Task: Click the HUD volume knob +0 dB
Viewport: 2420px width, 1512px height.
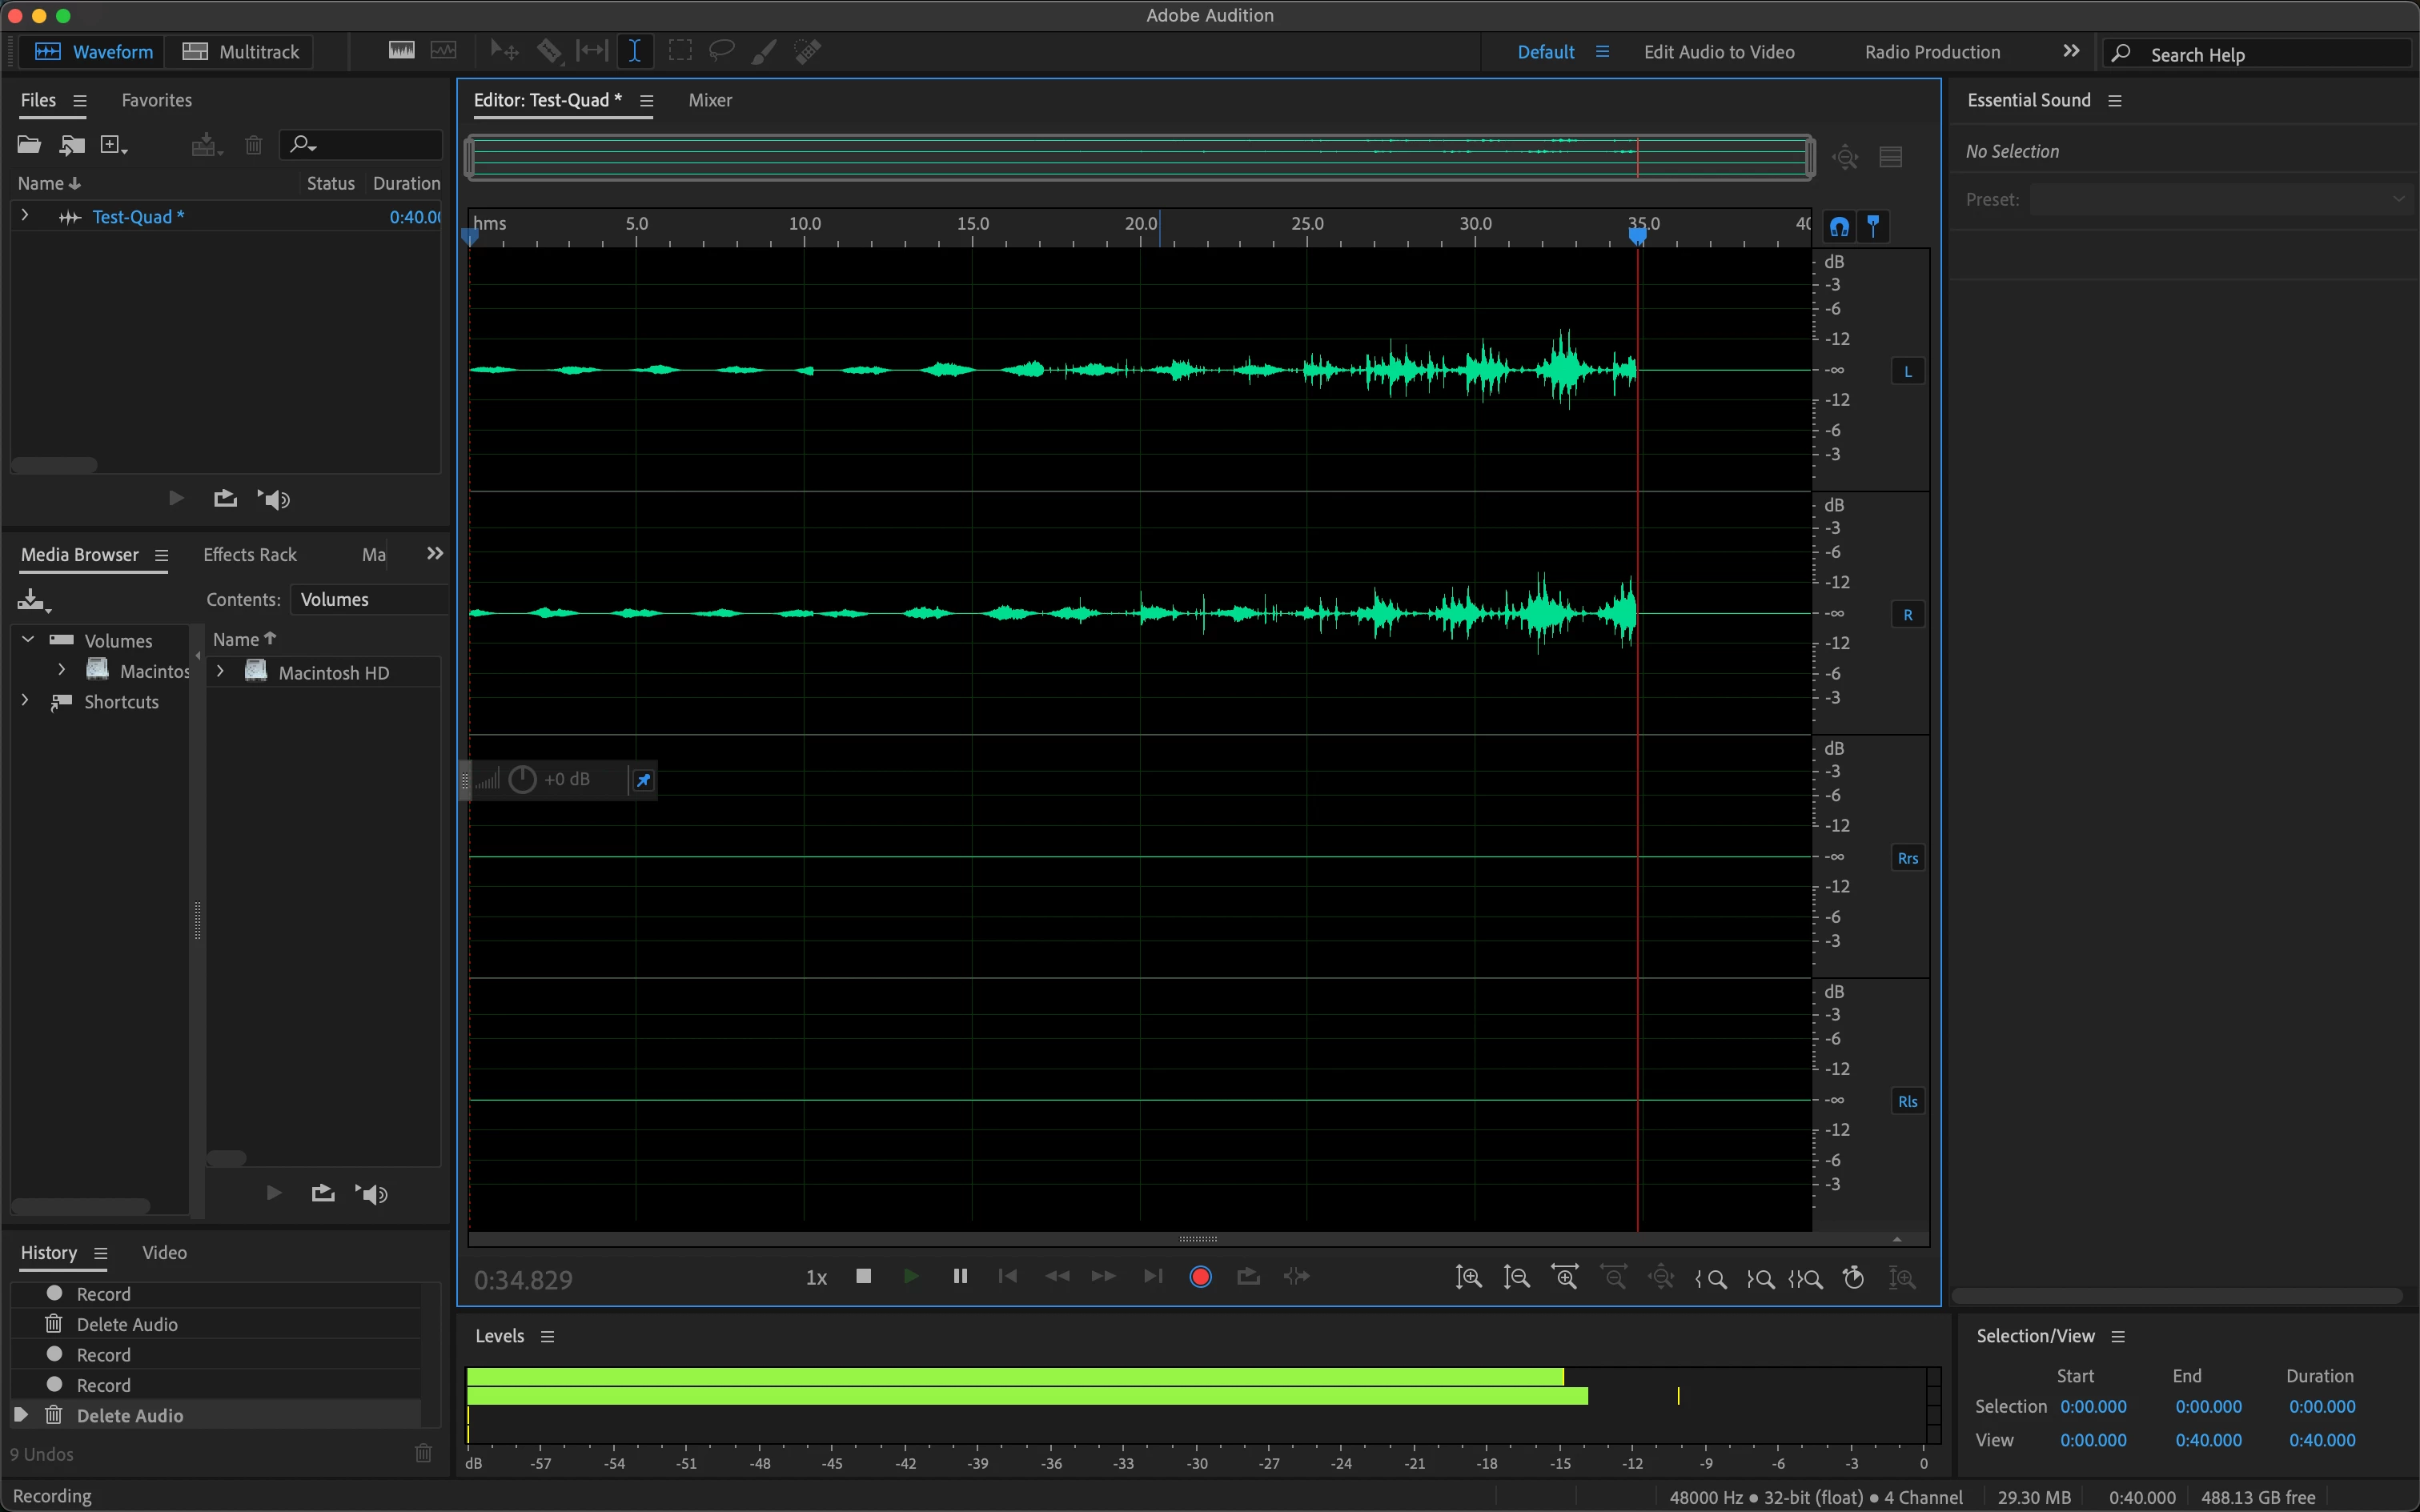Action: (x=522, y=779)
